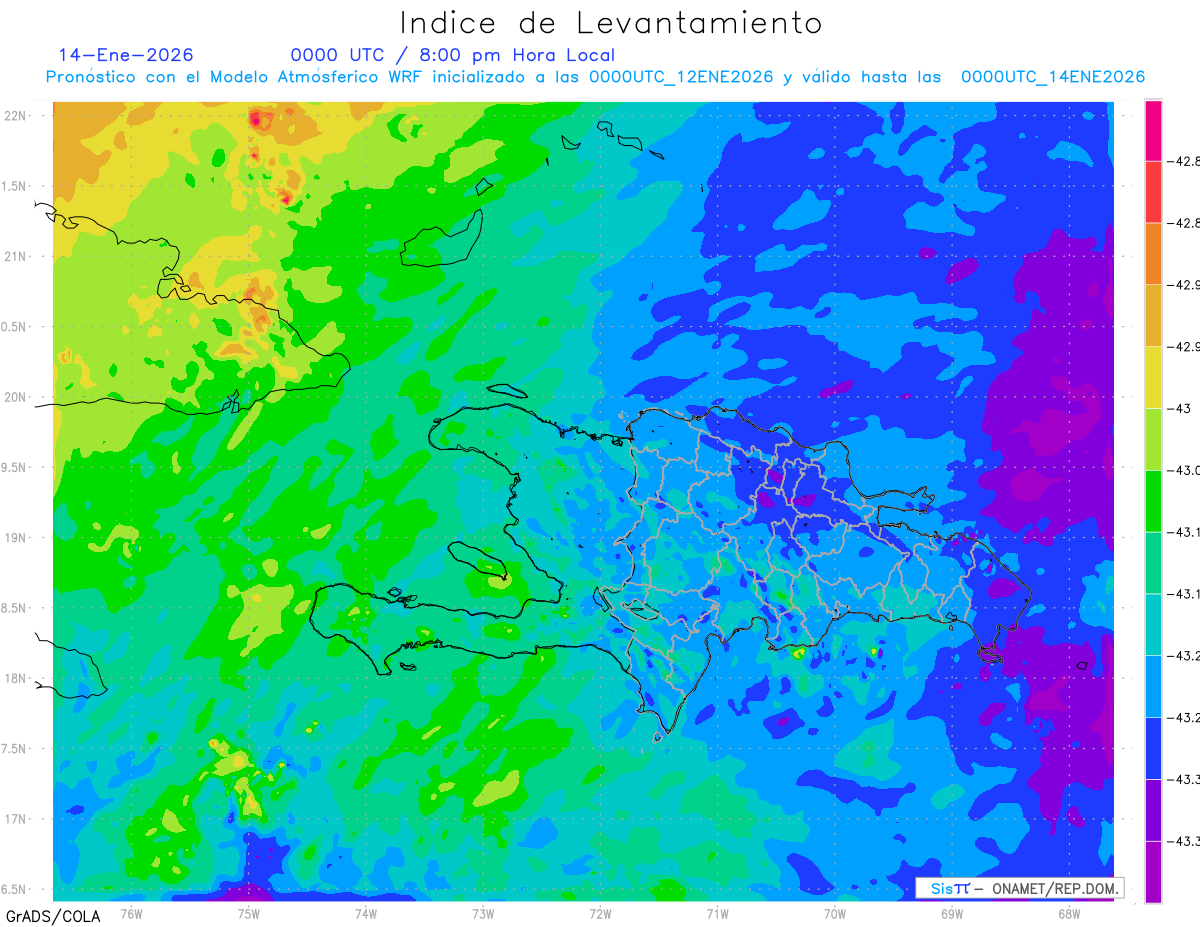The width and height of the screenshot is (1200, 927).
Task: Pick the red swatch on the color bar
Action: [x=1153, y=192]
